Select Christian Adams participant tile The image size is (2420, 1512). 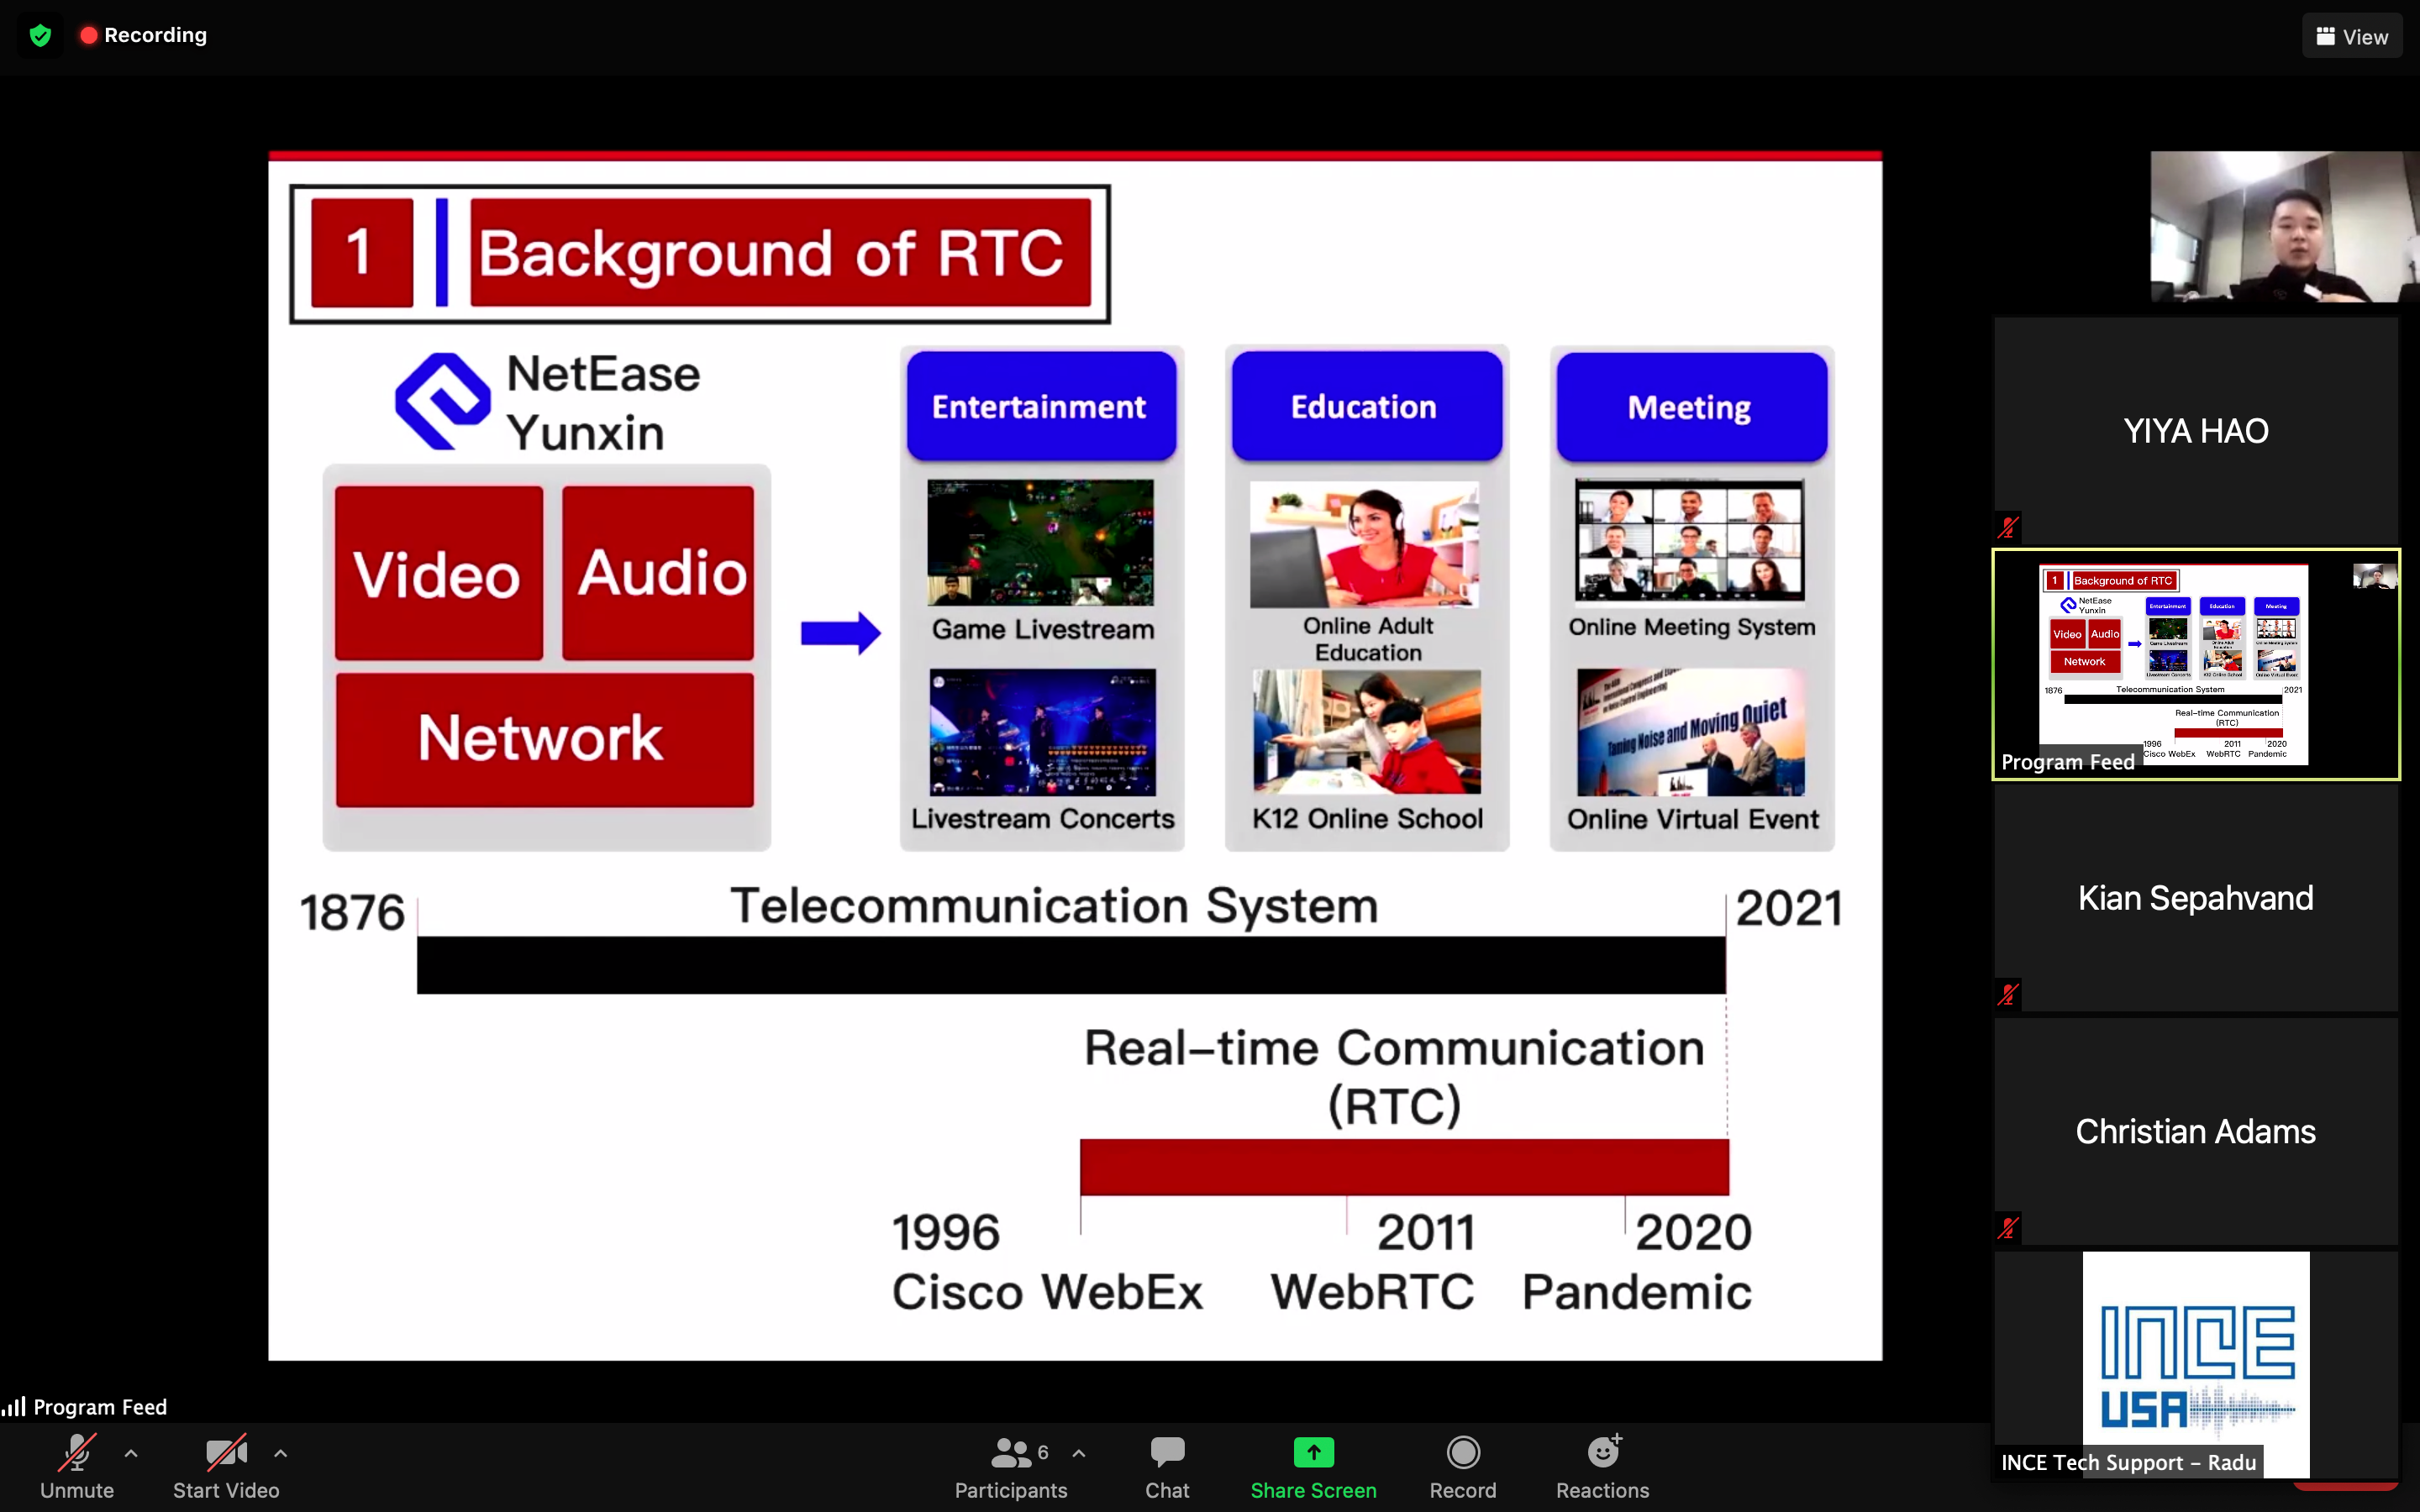pos(2196,1131)
